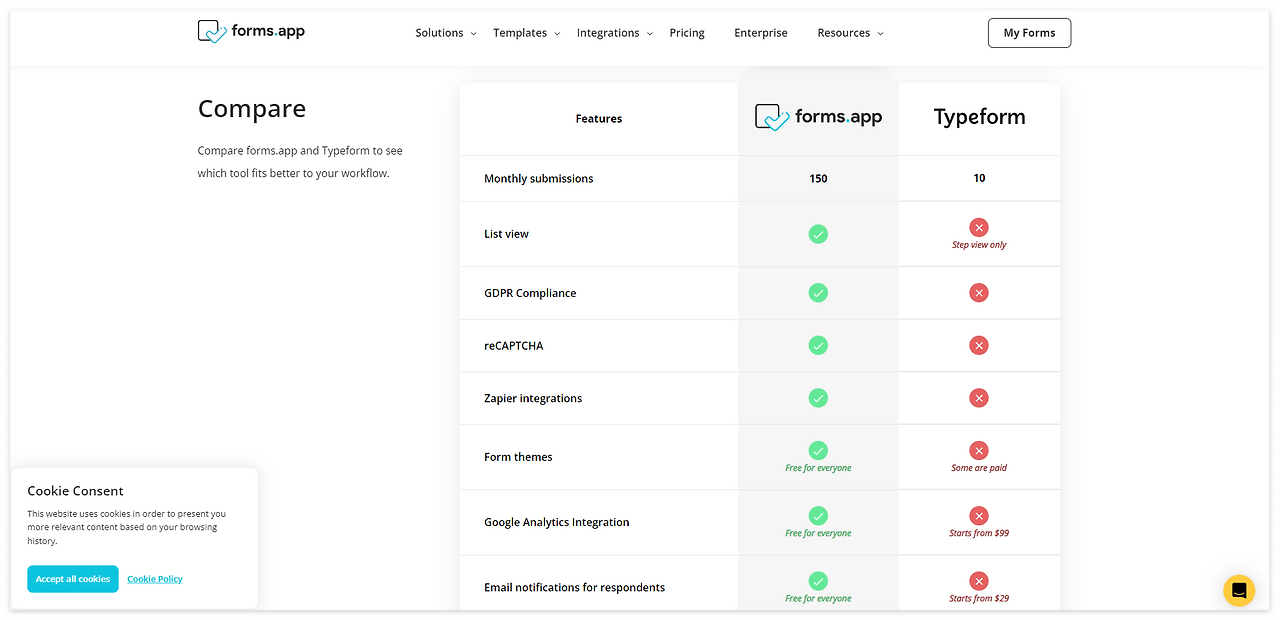1280x620 pixels.
Task: Open the Pricing page
Action: coord(687,33)
